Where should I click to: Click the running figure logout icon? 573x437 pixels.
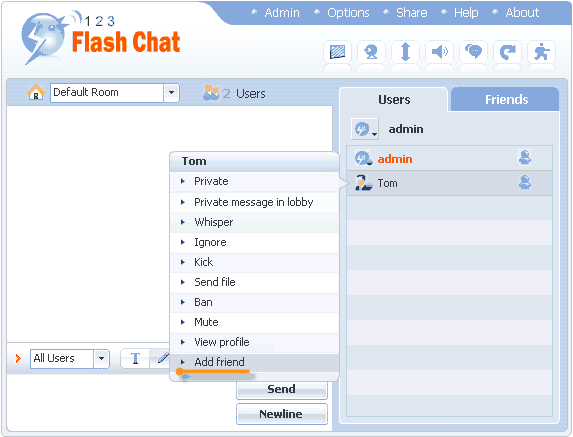click(x=542, y=52)
